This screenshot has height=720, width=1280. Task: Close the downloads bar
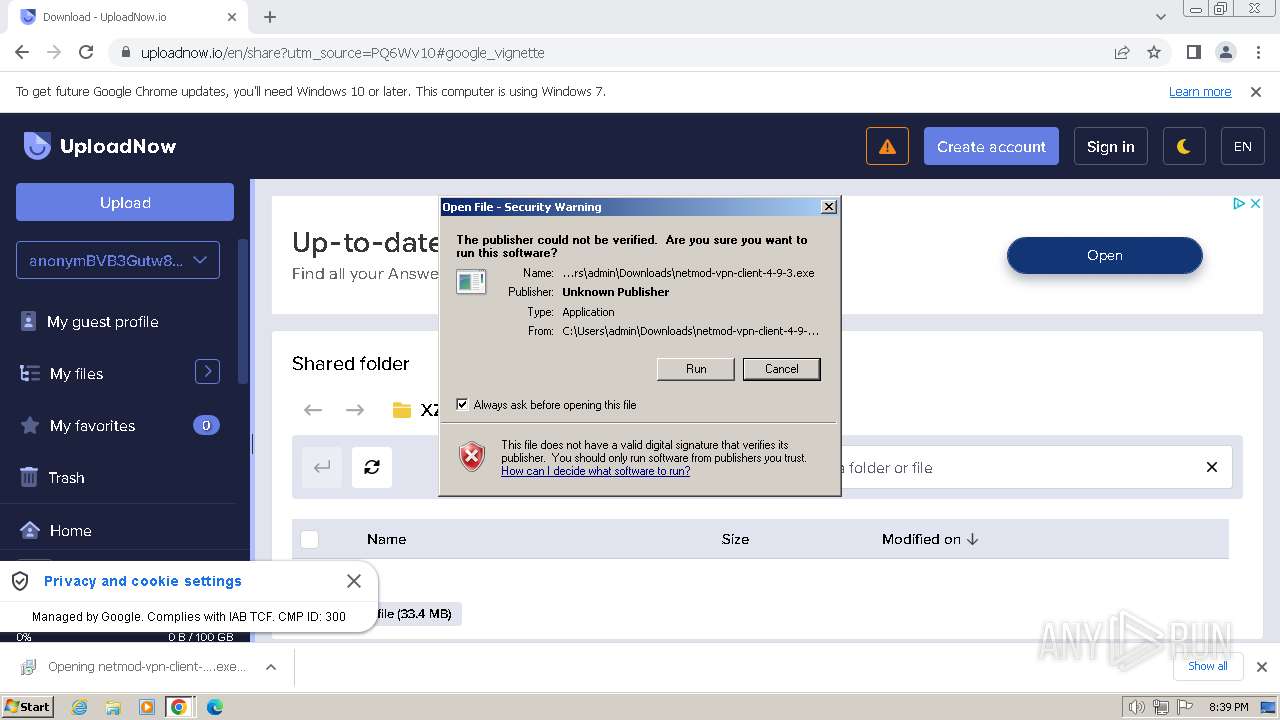[x=1262, y=667]
